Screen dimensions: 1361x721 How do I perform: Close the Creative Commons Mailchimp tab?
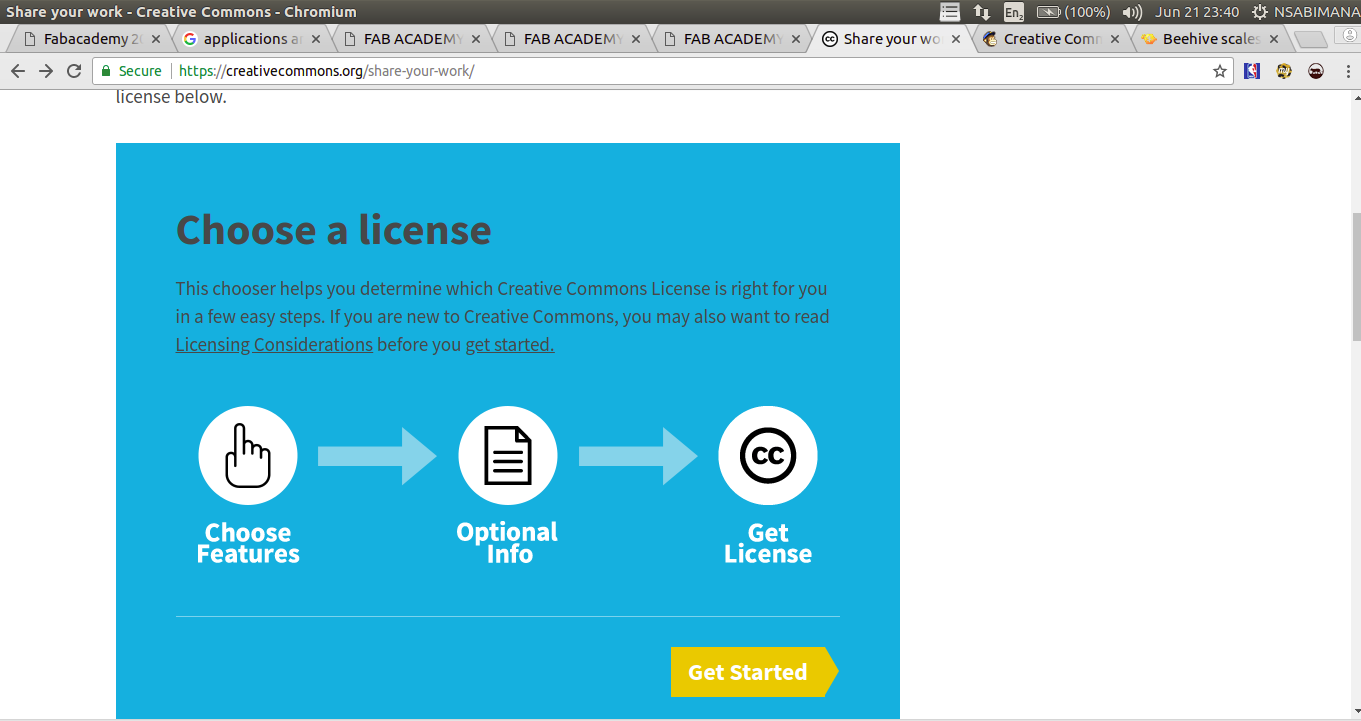tap(1116, 39)
